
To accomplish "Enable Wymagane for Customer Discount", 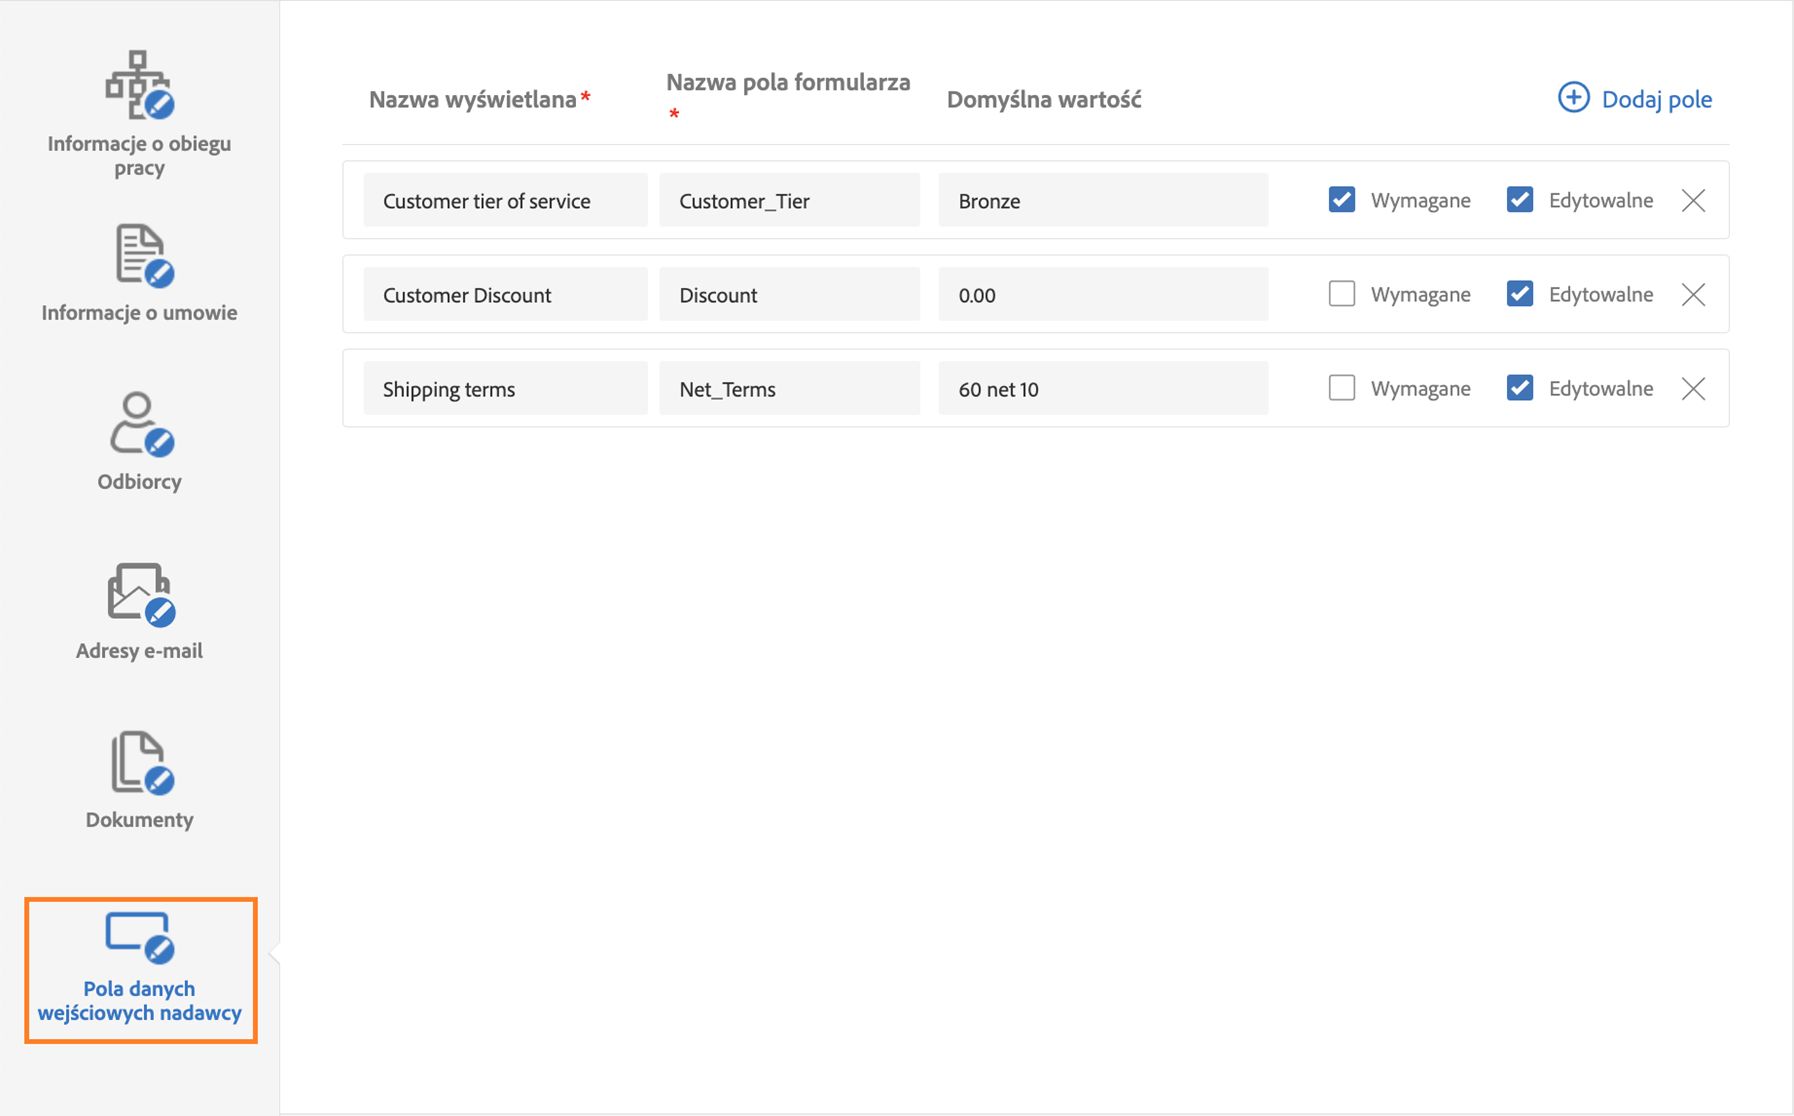I will pos(1342,294).
